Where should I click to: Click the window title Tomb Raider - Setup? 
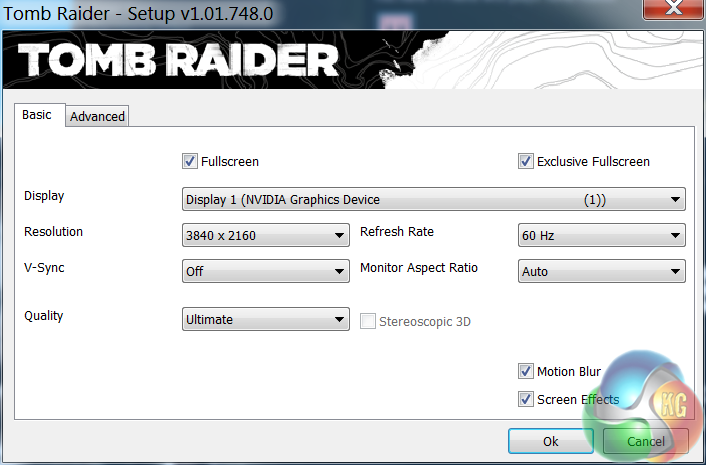pos(138,14)
